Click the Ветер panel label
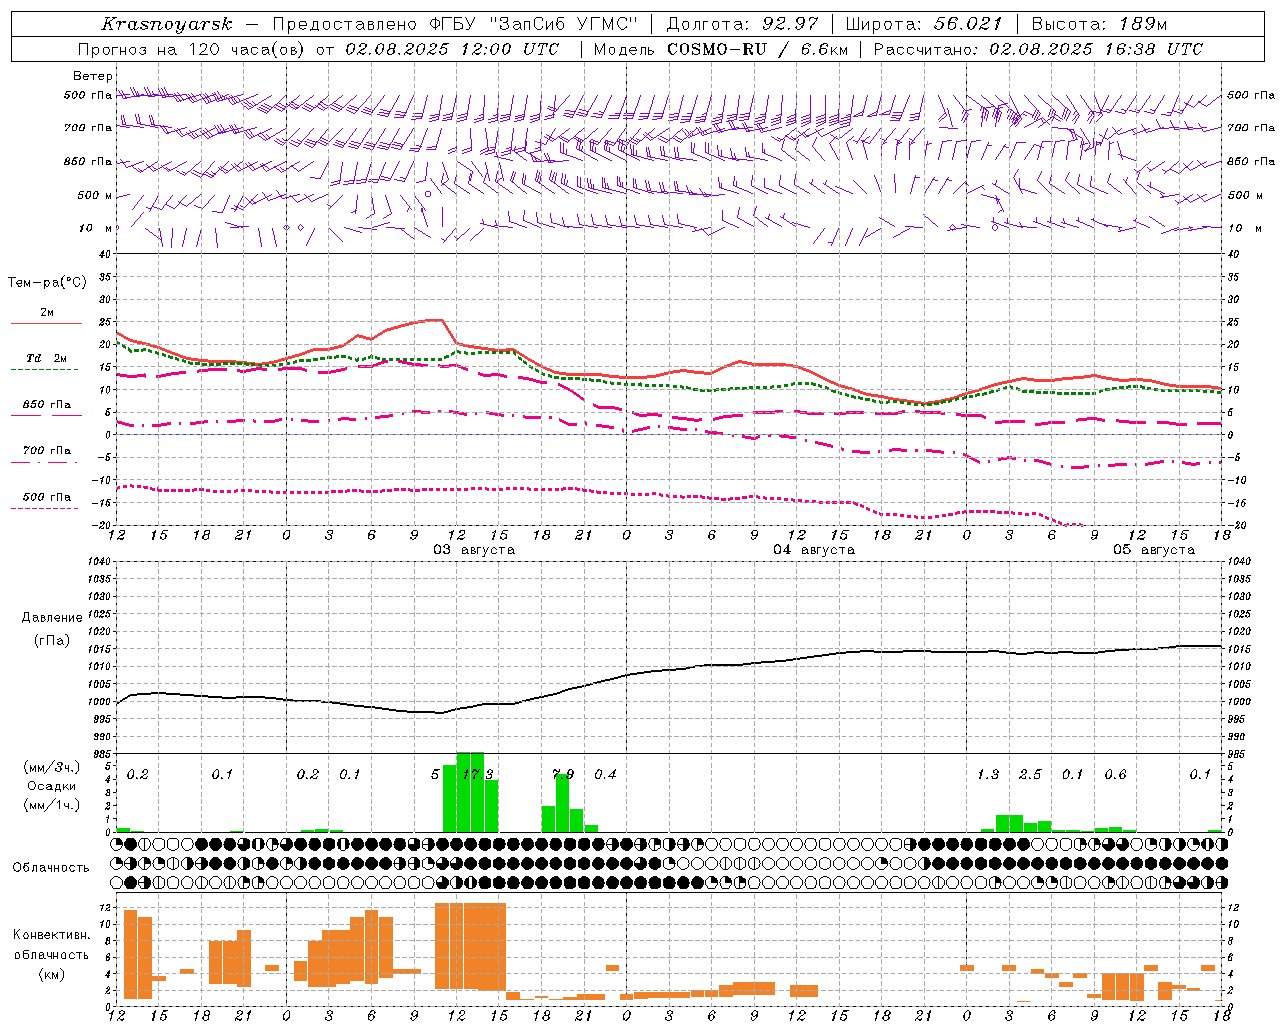 pyautogui.click(x=93, y=76)
